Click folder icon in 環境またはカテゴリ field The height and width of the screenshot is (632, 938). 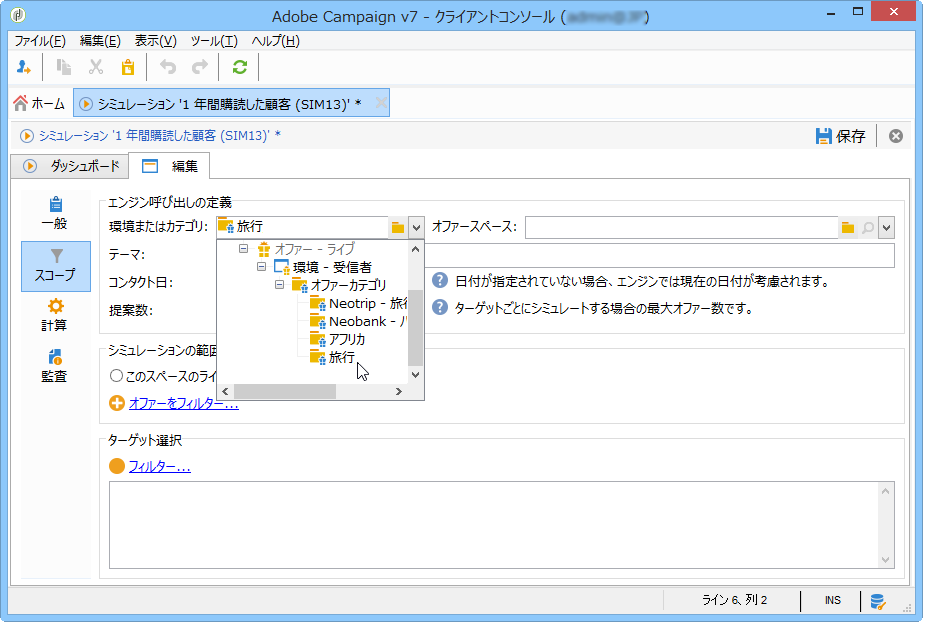(398, 227)
